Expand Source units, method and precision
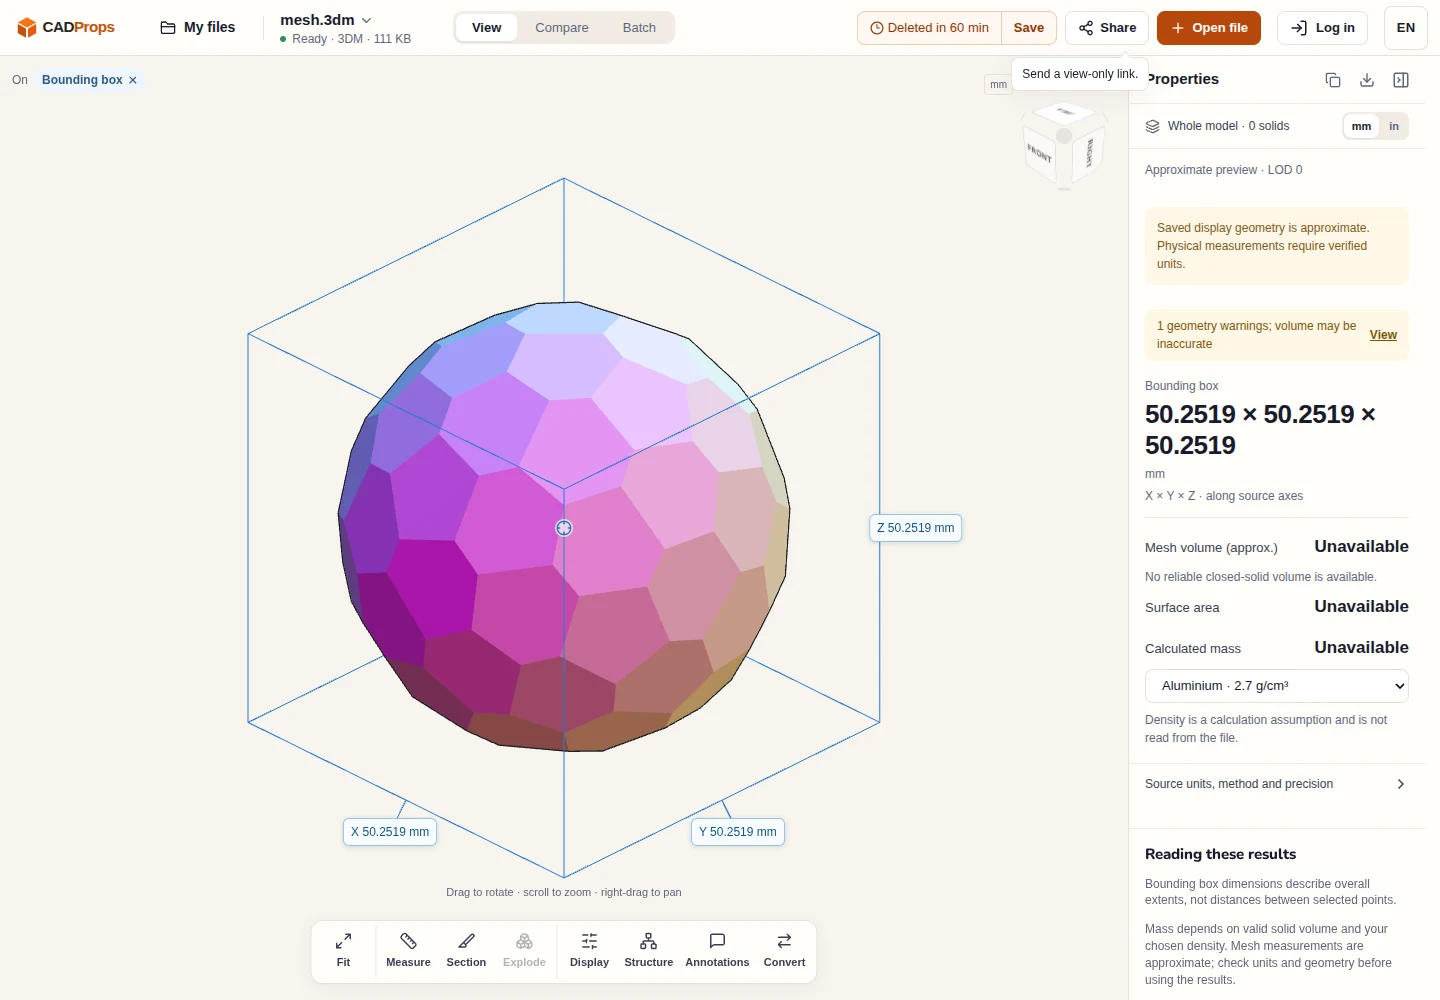1440x1000 pixels. tap(1277, 784)
